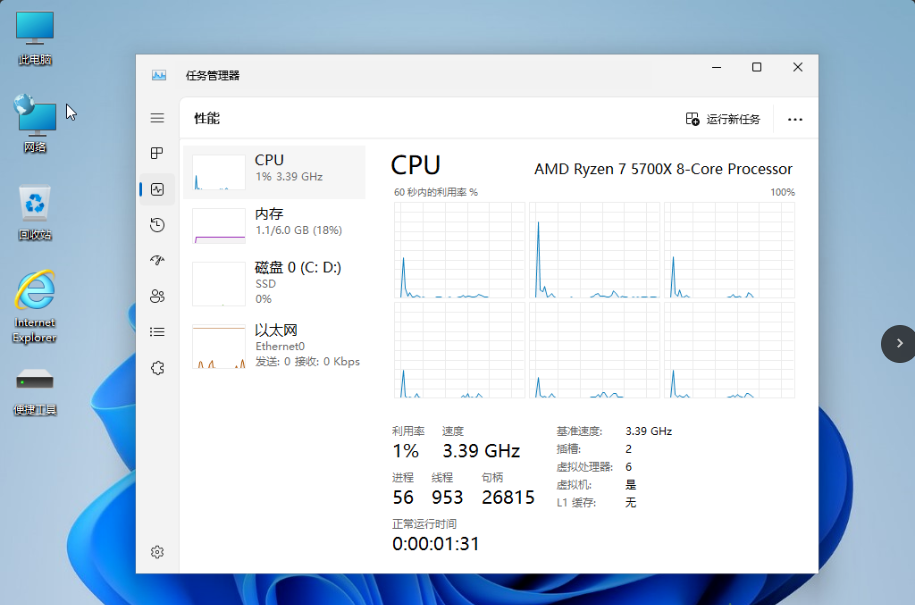Select 磁盘 0 (C: D:) item
The width and height of the screenshot is (915, 605).
point(274,282)
